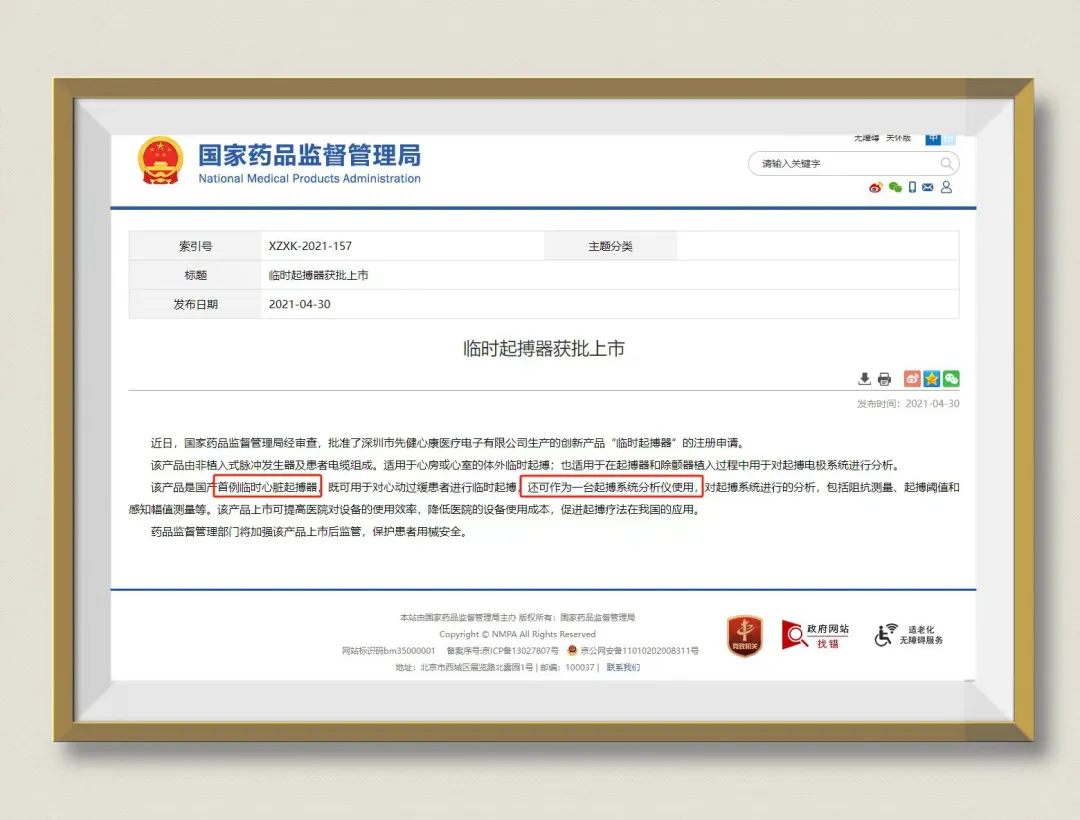Open the 关怀版 care mode link
The image size is (1080, 820).
(898, 138)
